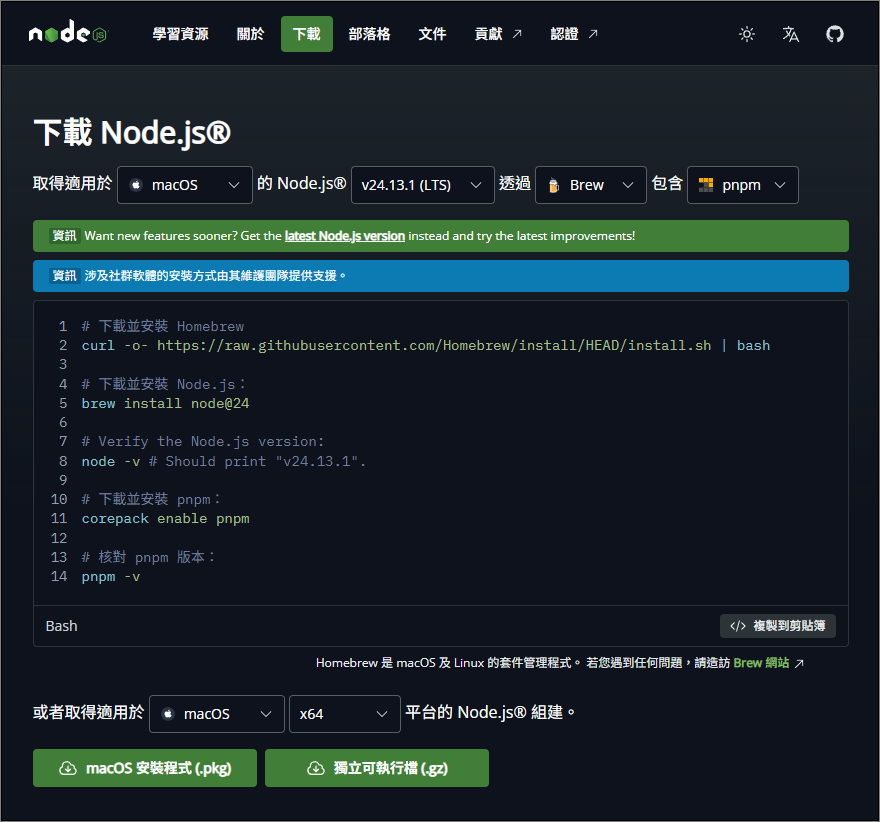
Task: Follow the latest Node.js version link
Action: coord(345,236)
